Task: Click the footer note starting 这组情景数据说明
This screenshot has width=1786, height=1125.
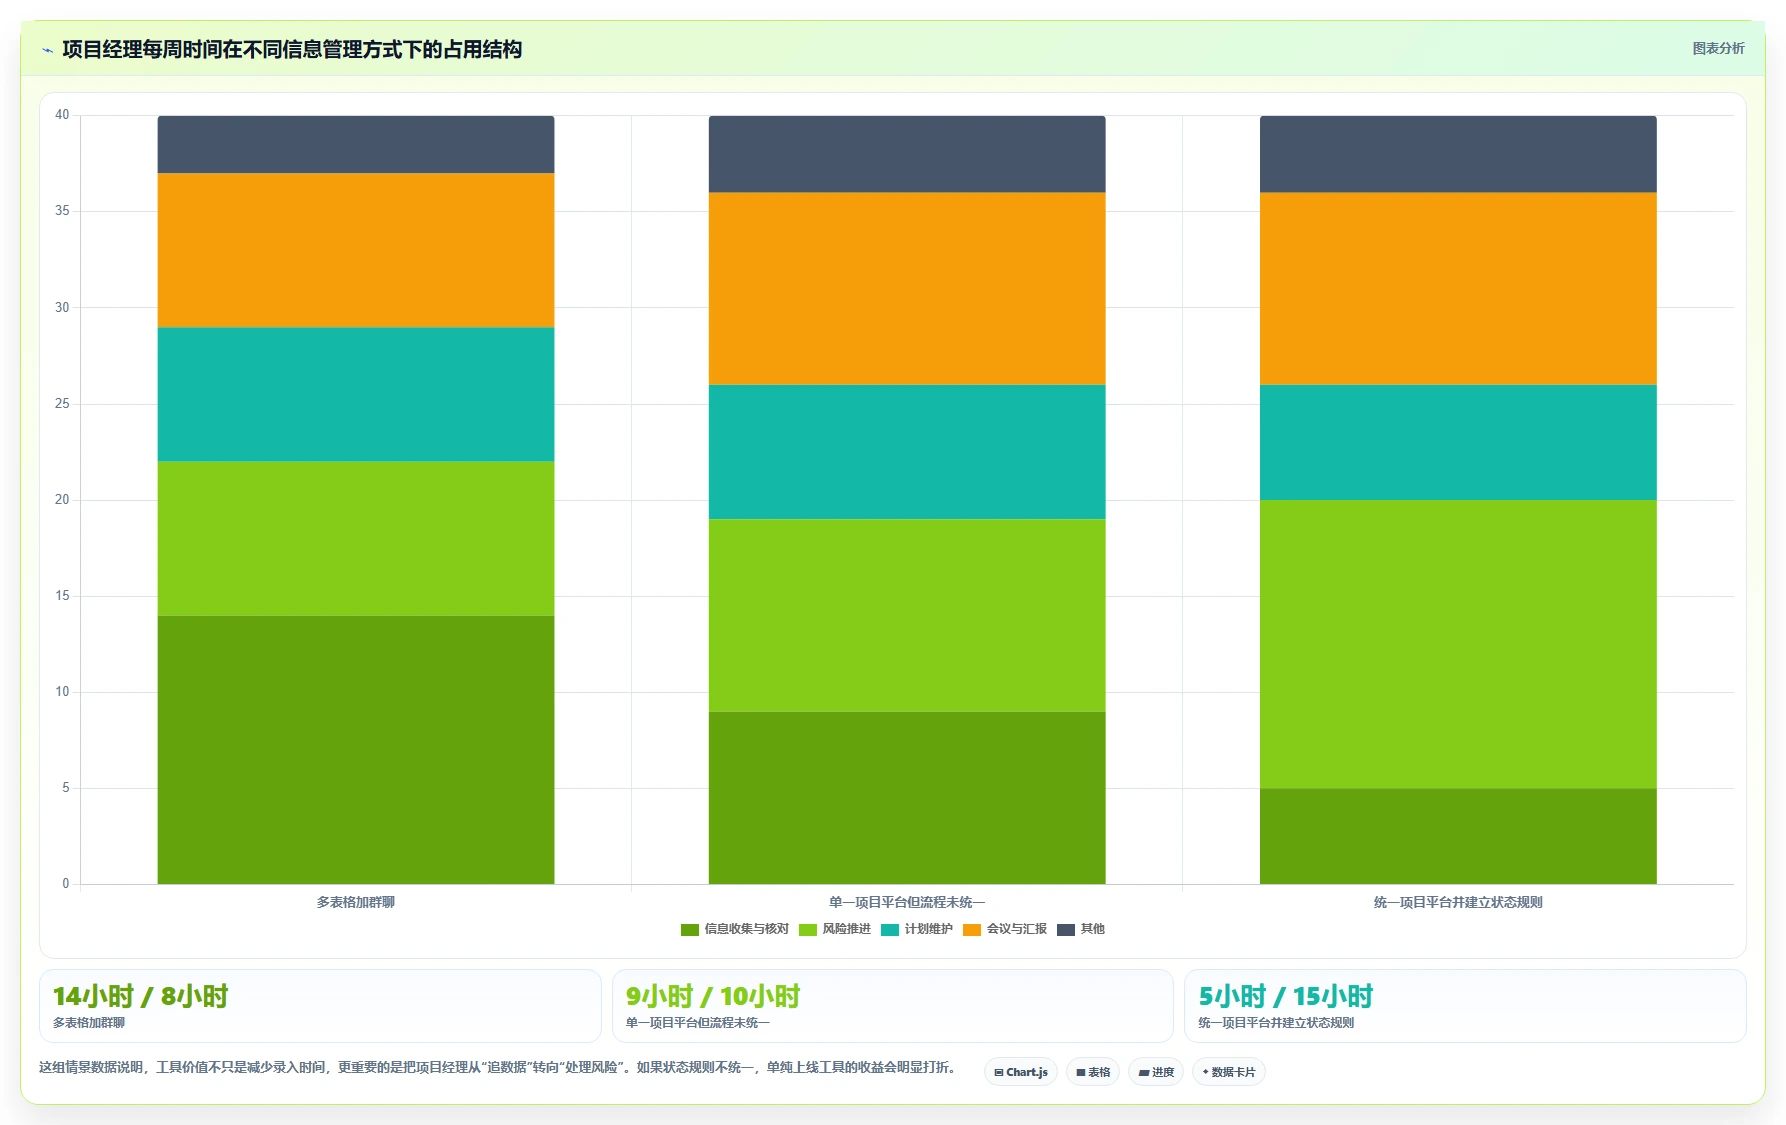Action: [497, 1068]
